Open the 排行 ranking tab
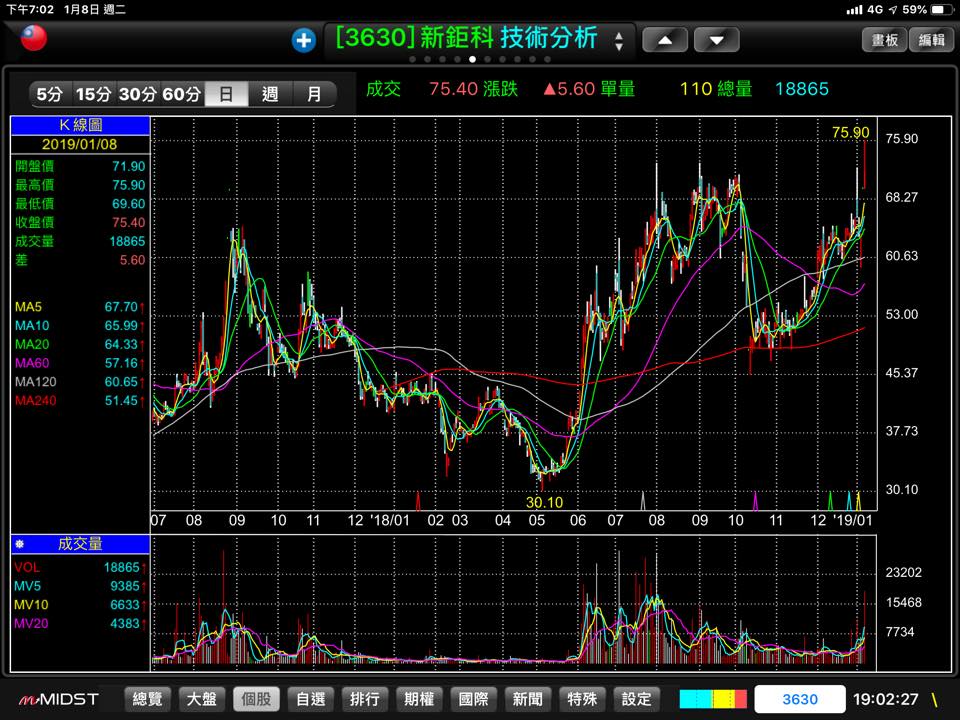 (365, 699)
